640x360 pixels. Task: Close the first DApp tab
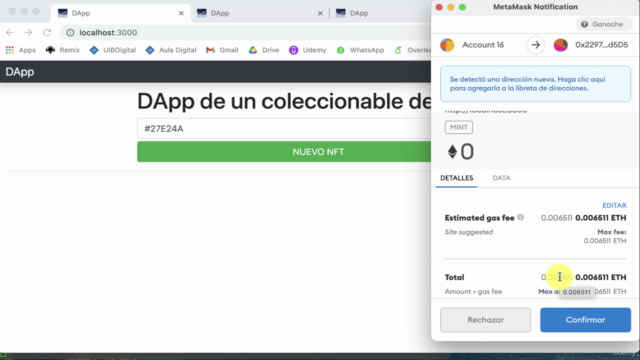tap(181, 13)
